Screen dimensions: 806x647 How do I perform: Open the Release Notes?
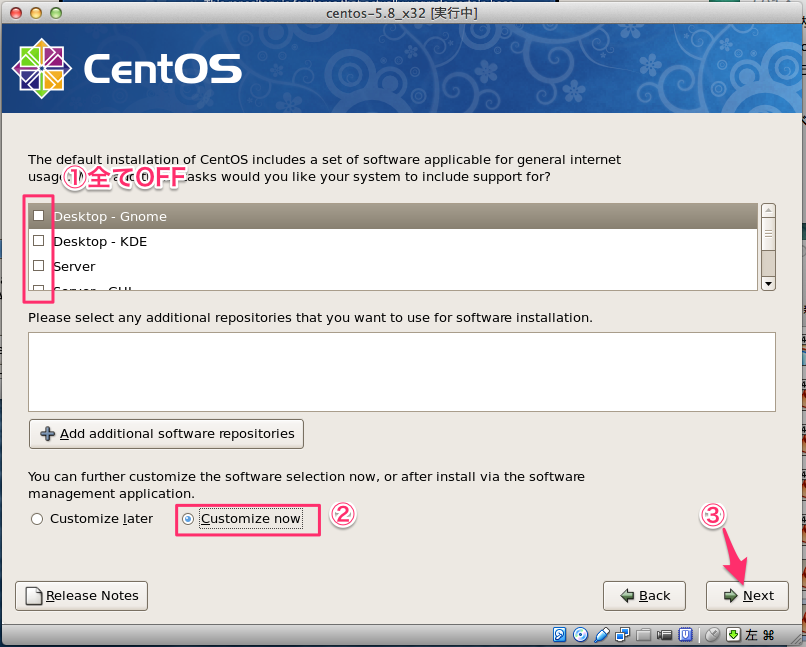tap(81, 596)
